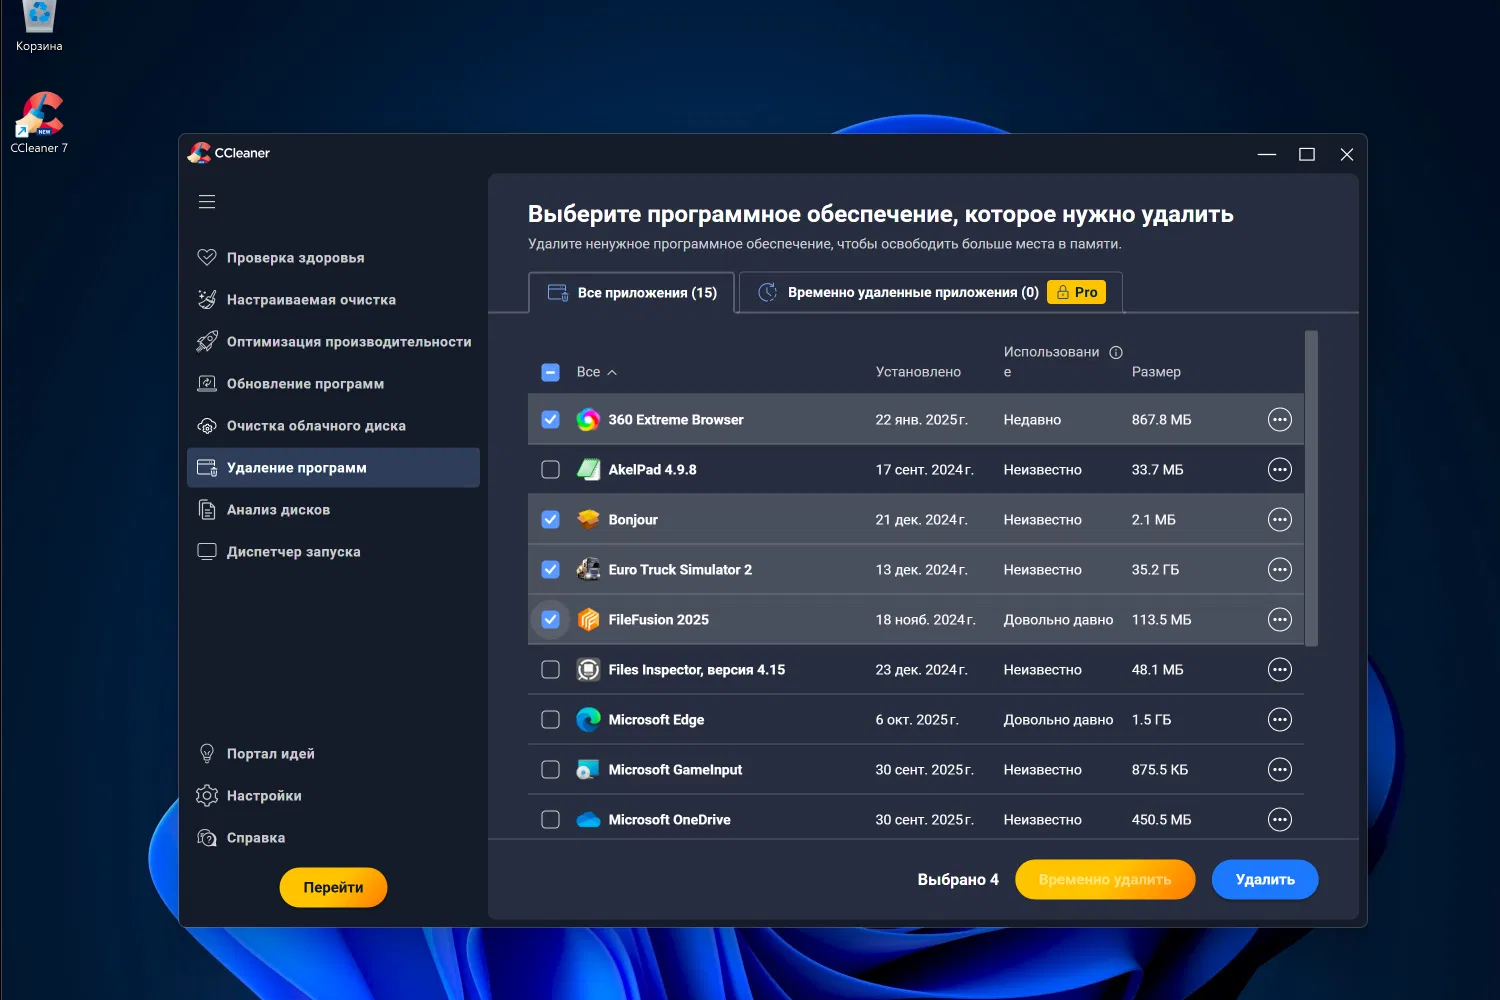Select 'Удаление программ' in the sidebar
Image resolution: width=1500 pixels, height=1000 pixels.
click(x=333, y=468)
